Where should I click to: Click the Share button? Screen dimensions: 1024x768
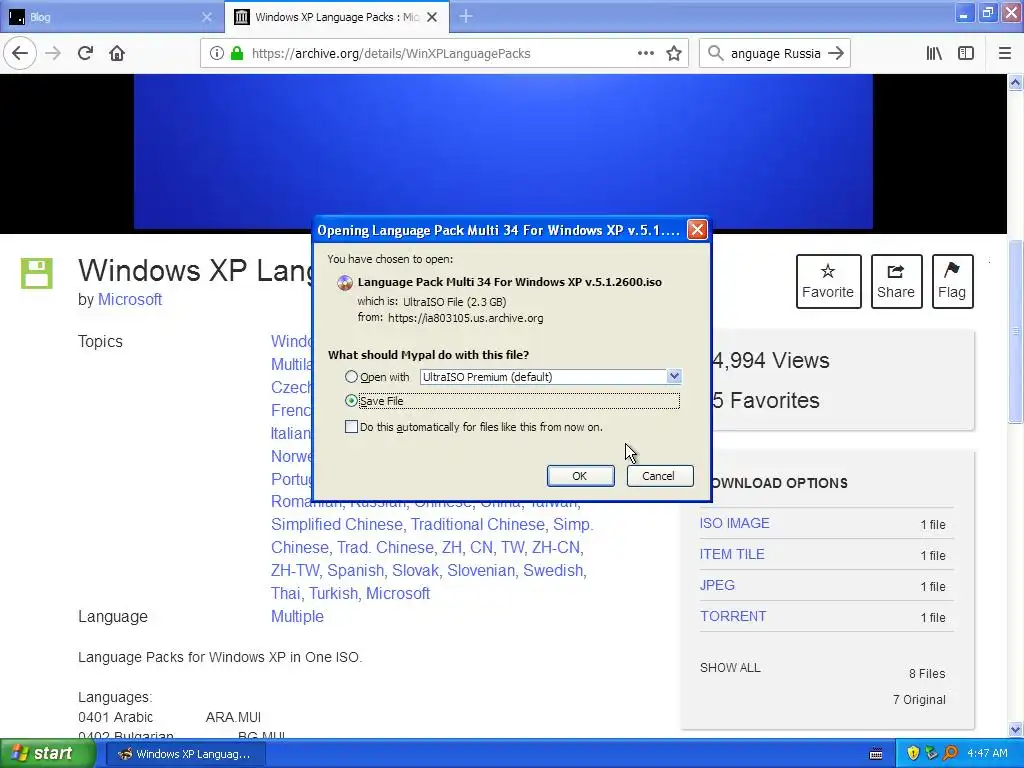(x=896, y=281)
